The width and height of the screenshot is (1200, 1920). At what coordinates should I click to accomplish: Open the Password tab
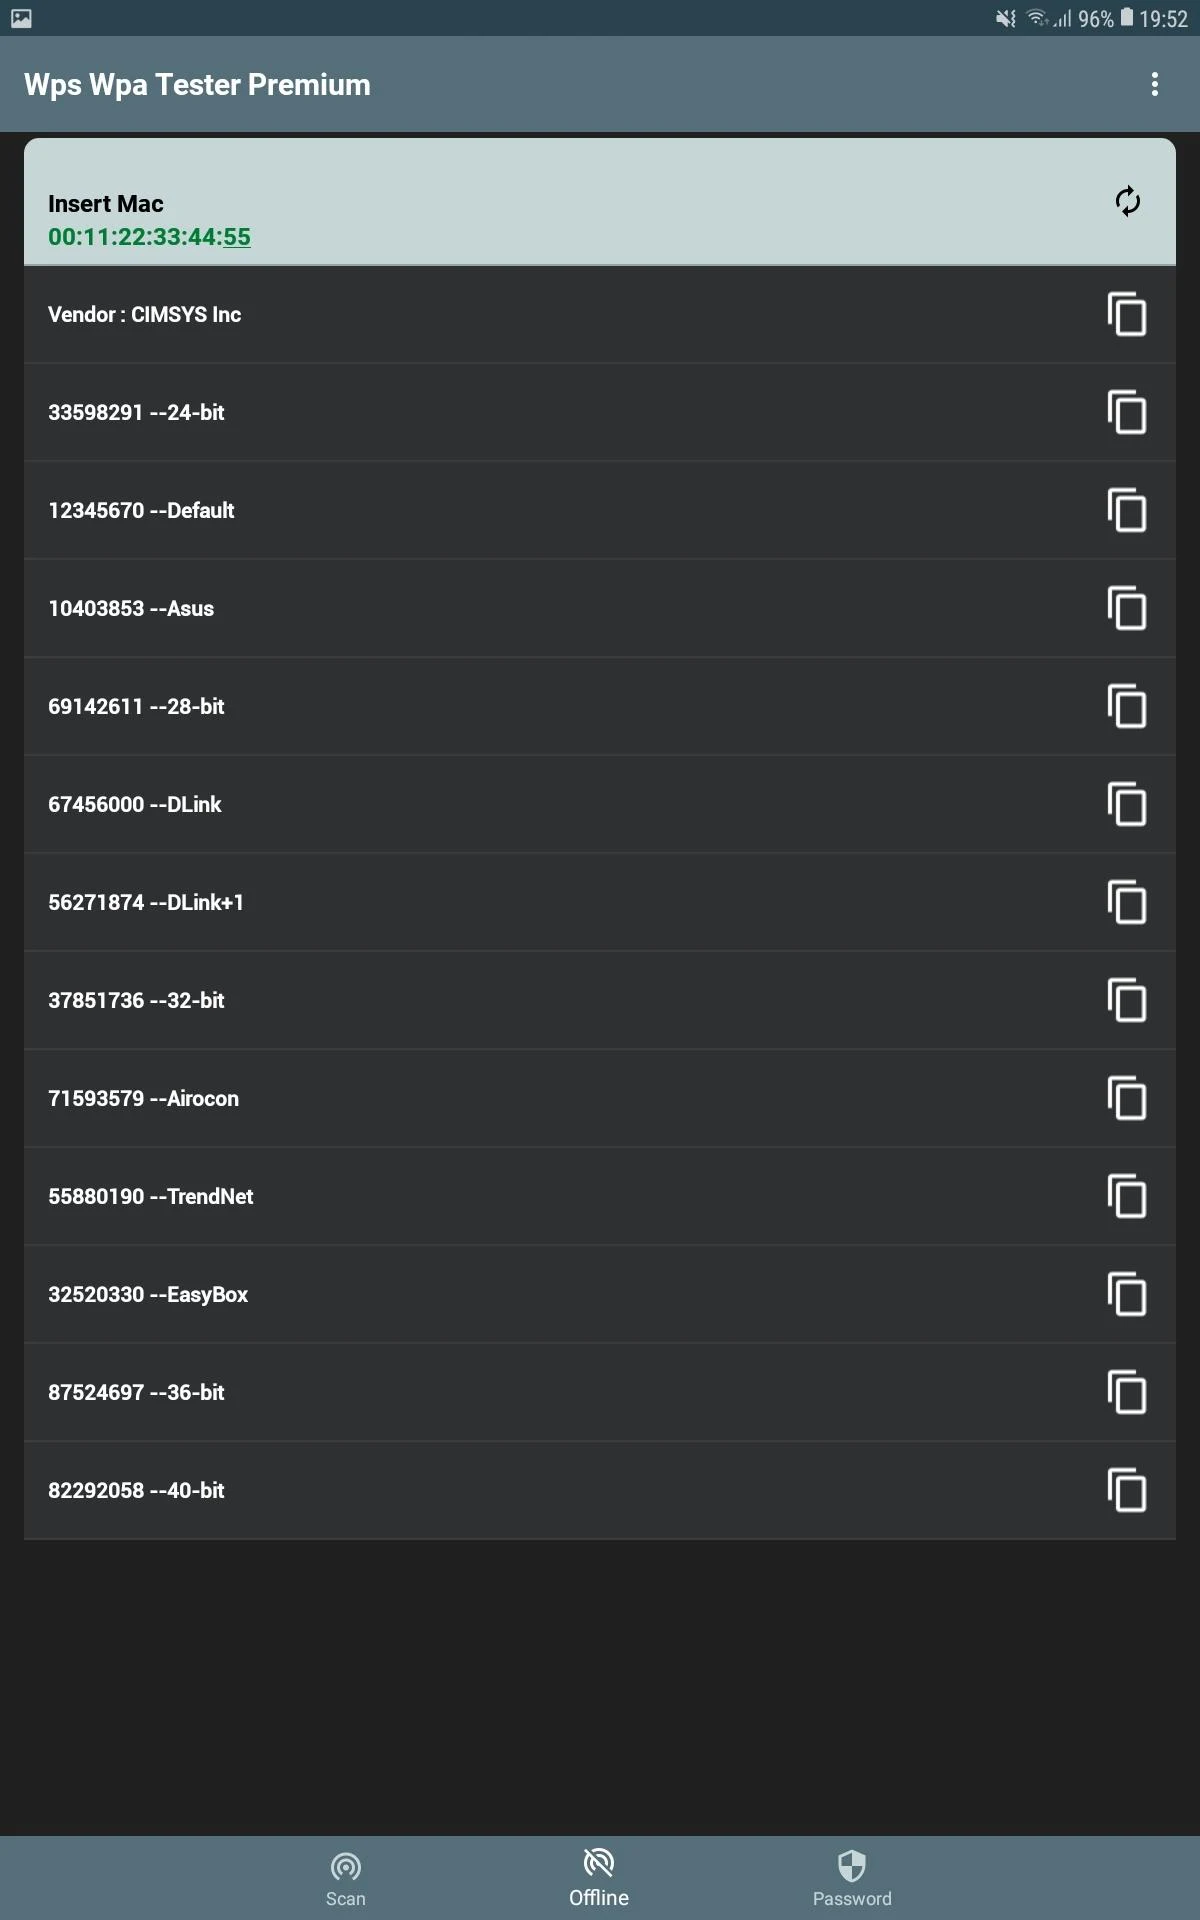click(x=852, y=1878)
